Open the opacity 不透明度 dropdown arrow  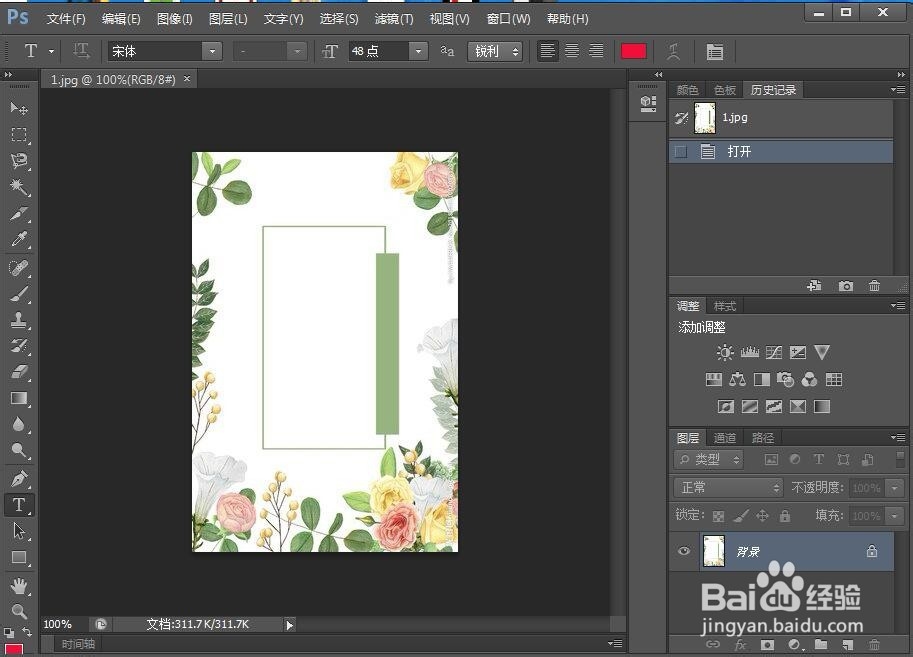(x=895, y=488)
